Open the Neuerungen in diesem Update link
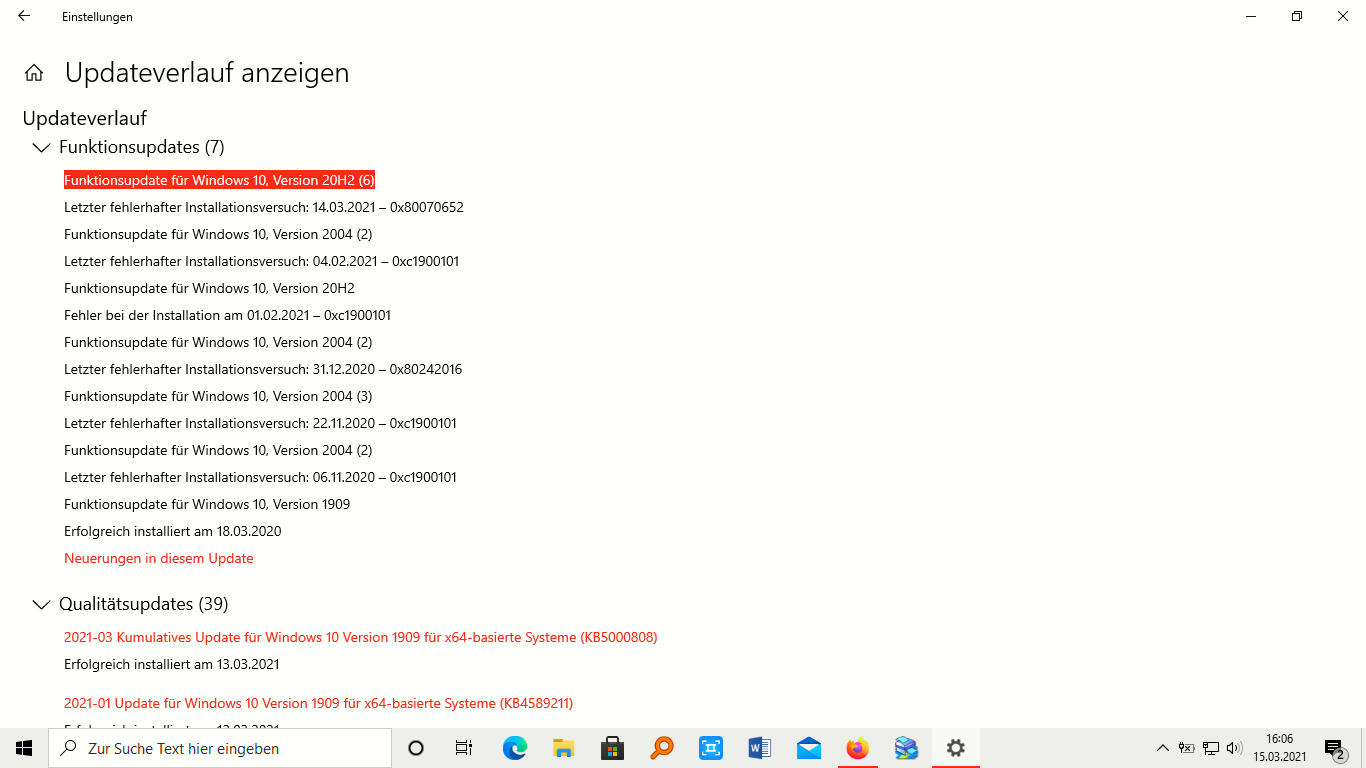The image size is (1366, 768). tap(159, 558)
